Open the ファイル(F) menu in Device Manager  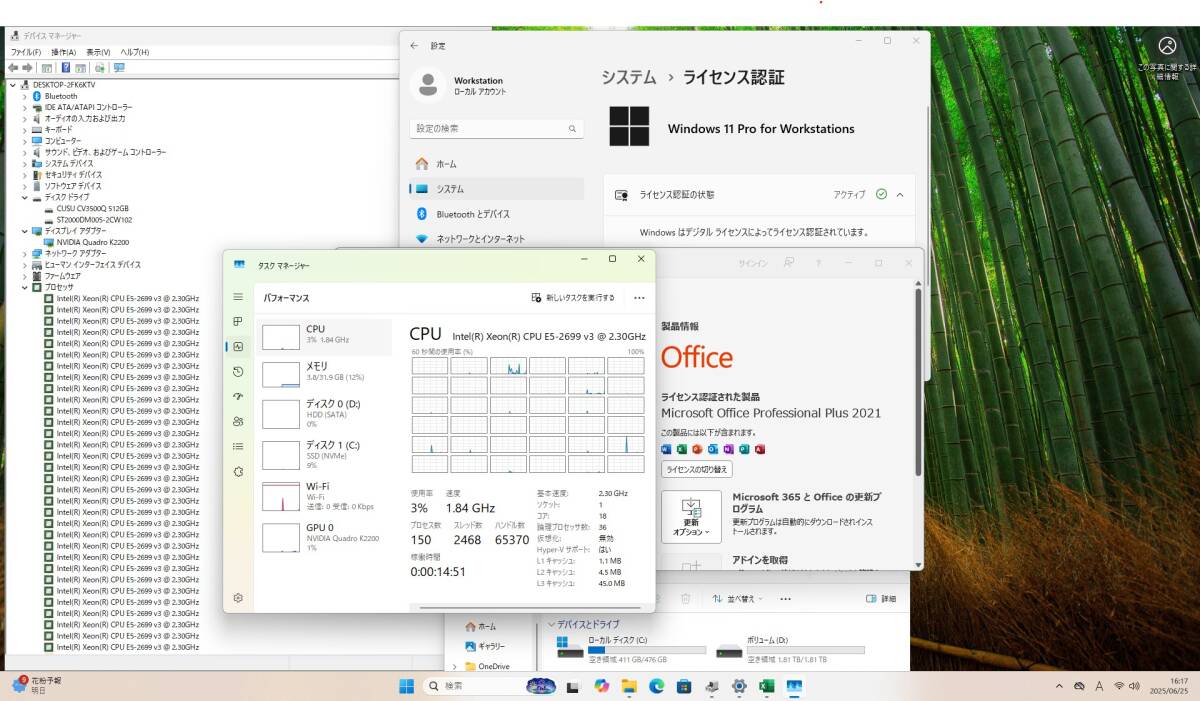[25, 52]
